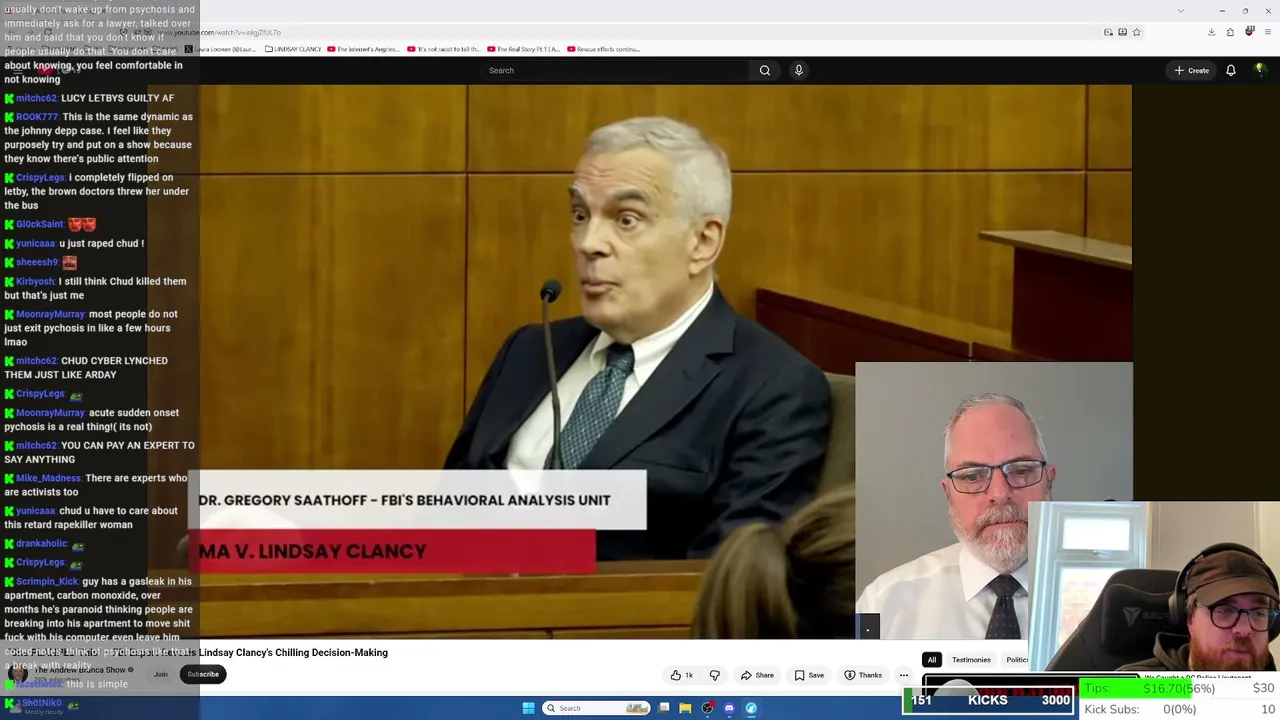This screenshot has height=720, width=1280.
Task: Click the YouTube Create button
Action: tap(1192, 70)
